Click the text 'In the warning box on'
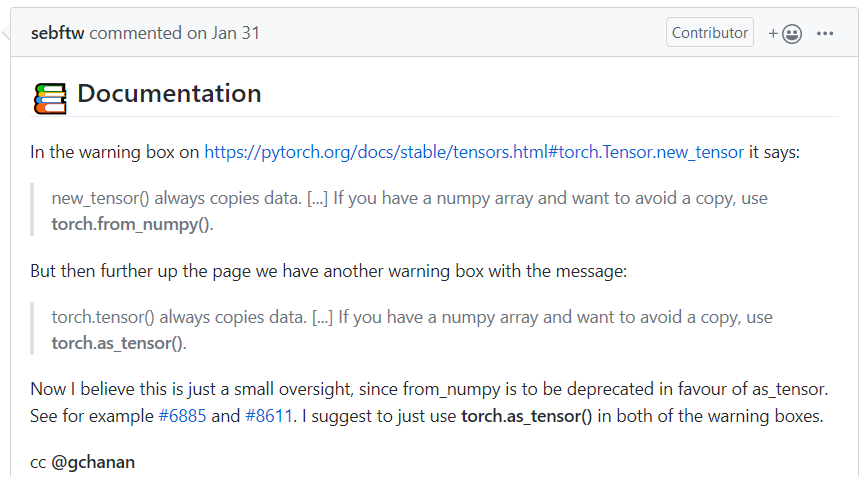 pos(115,152)
